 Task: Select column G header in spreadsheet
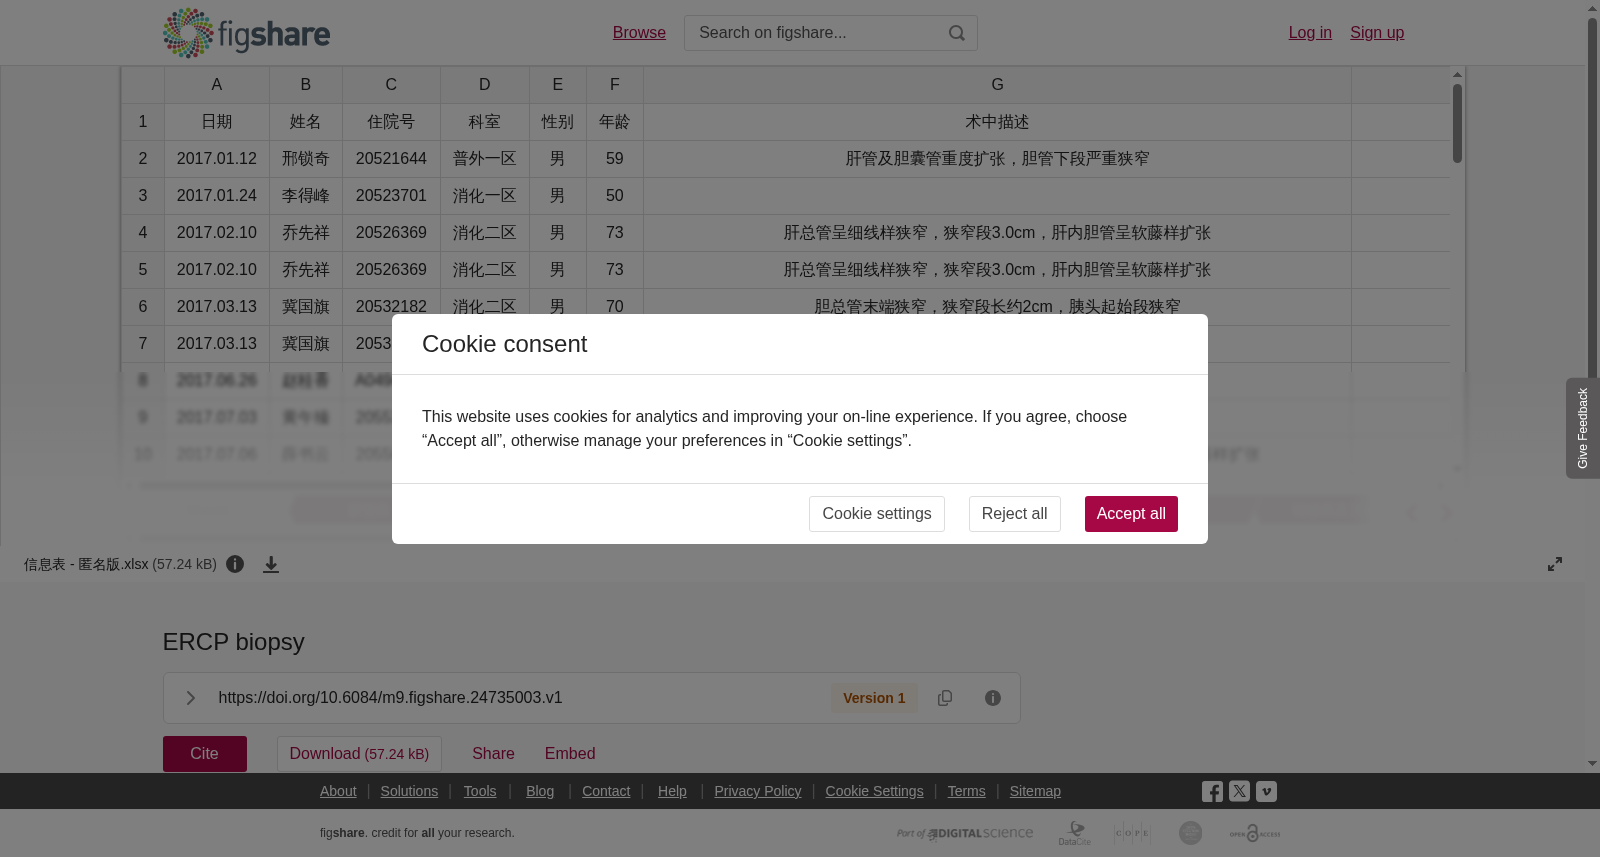(x=997, y=85)
